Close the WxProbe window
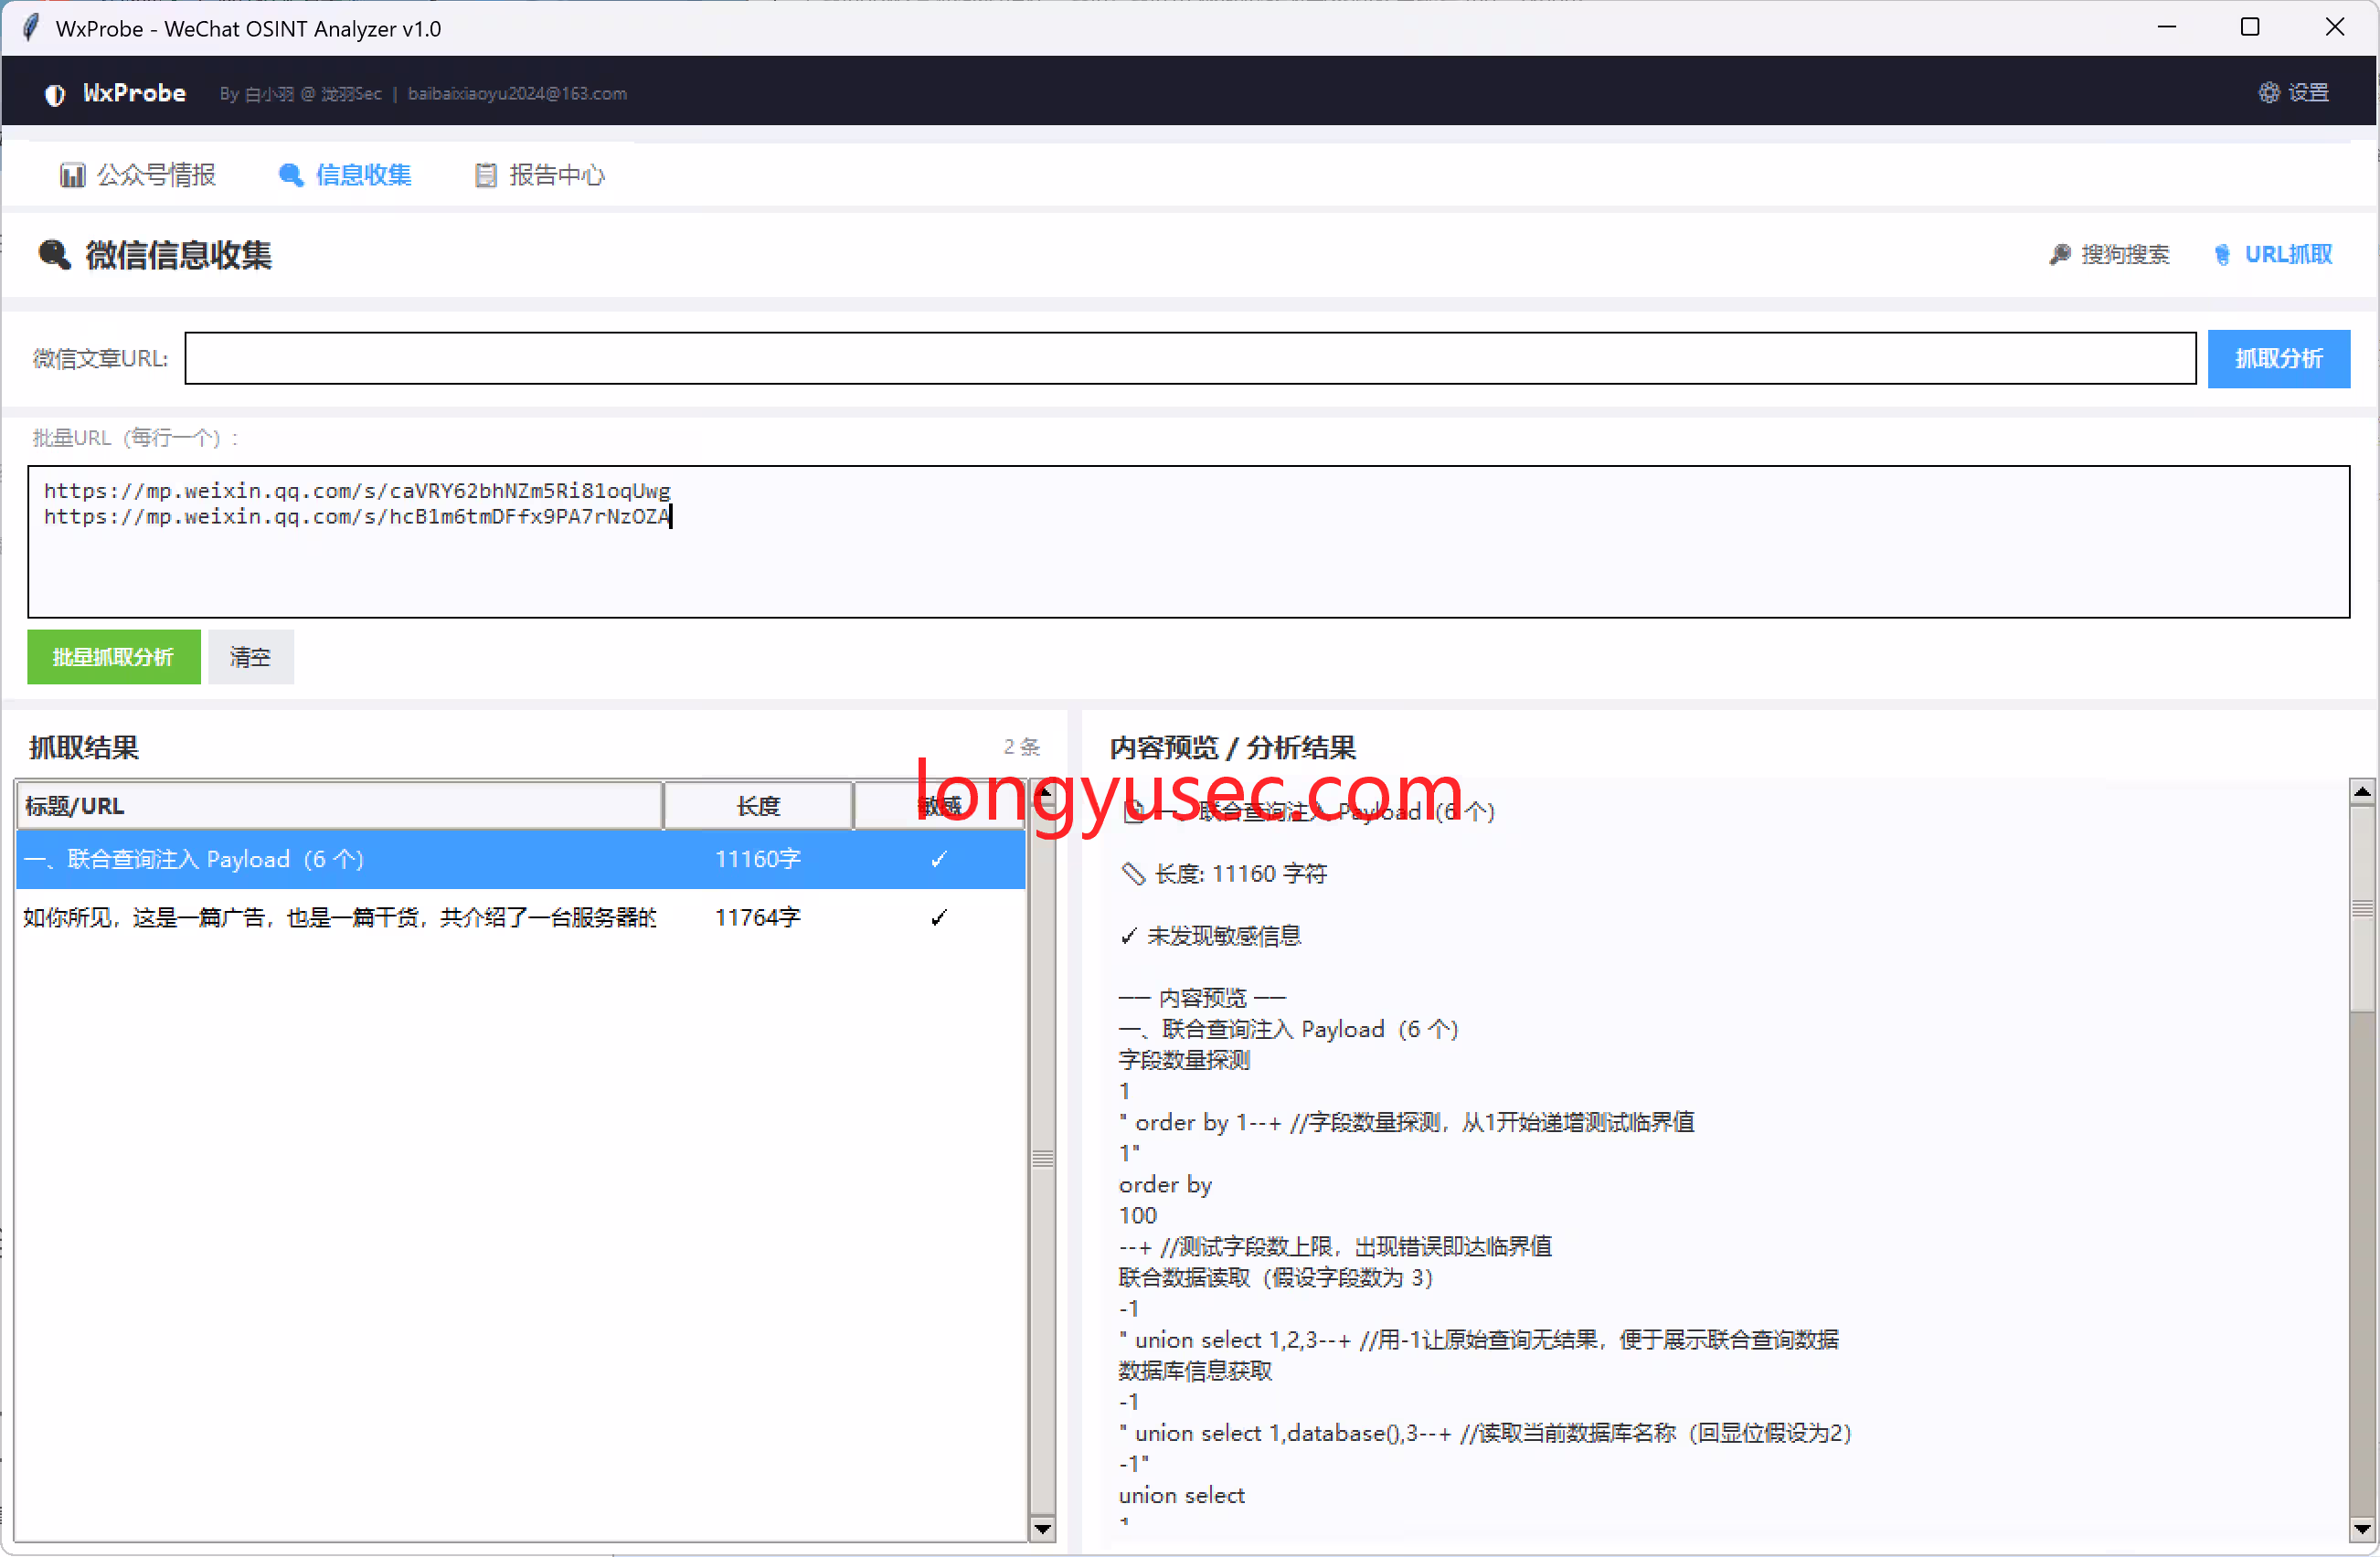This screenshot has height=1557, width=2380. click(x=2335, y=27)
